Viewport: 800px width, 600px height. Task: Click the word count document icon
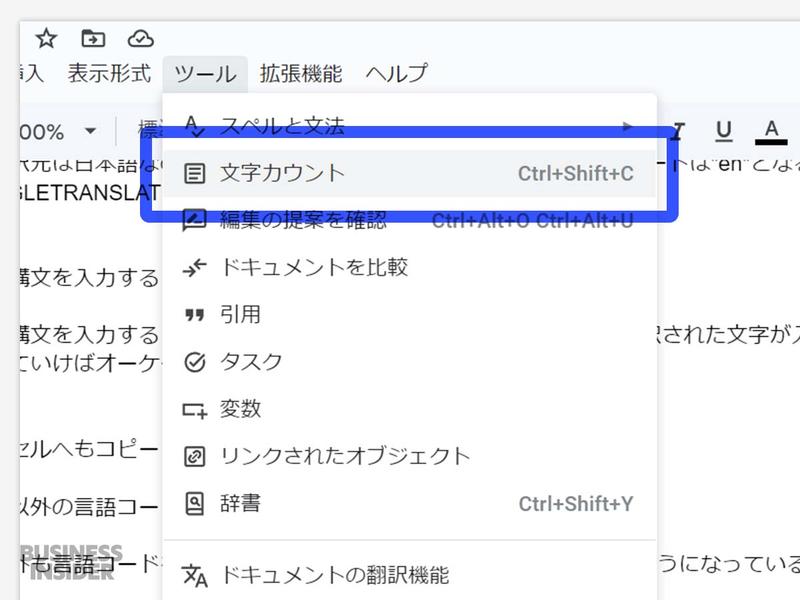tap(194, 173)
